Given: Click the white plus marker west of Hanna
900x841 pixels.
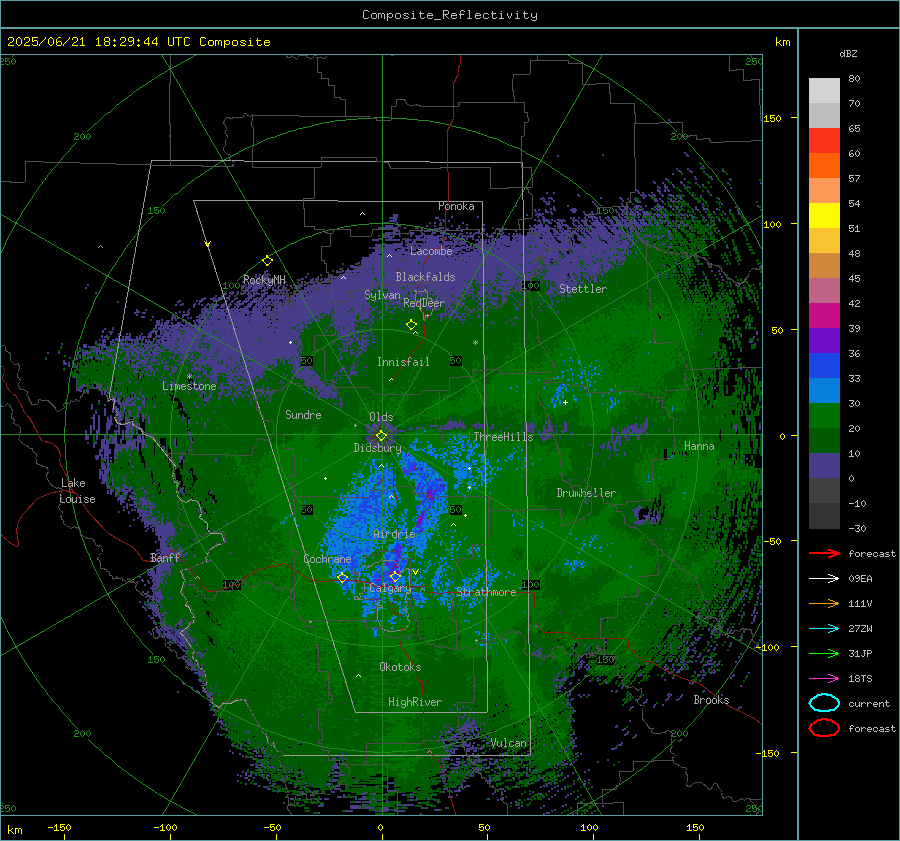Looking at the screenshot, I should pyautogui.click(x=565, y=402).
